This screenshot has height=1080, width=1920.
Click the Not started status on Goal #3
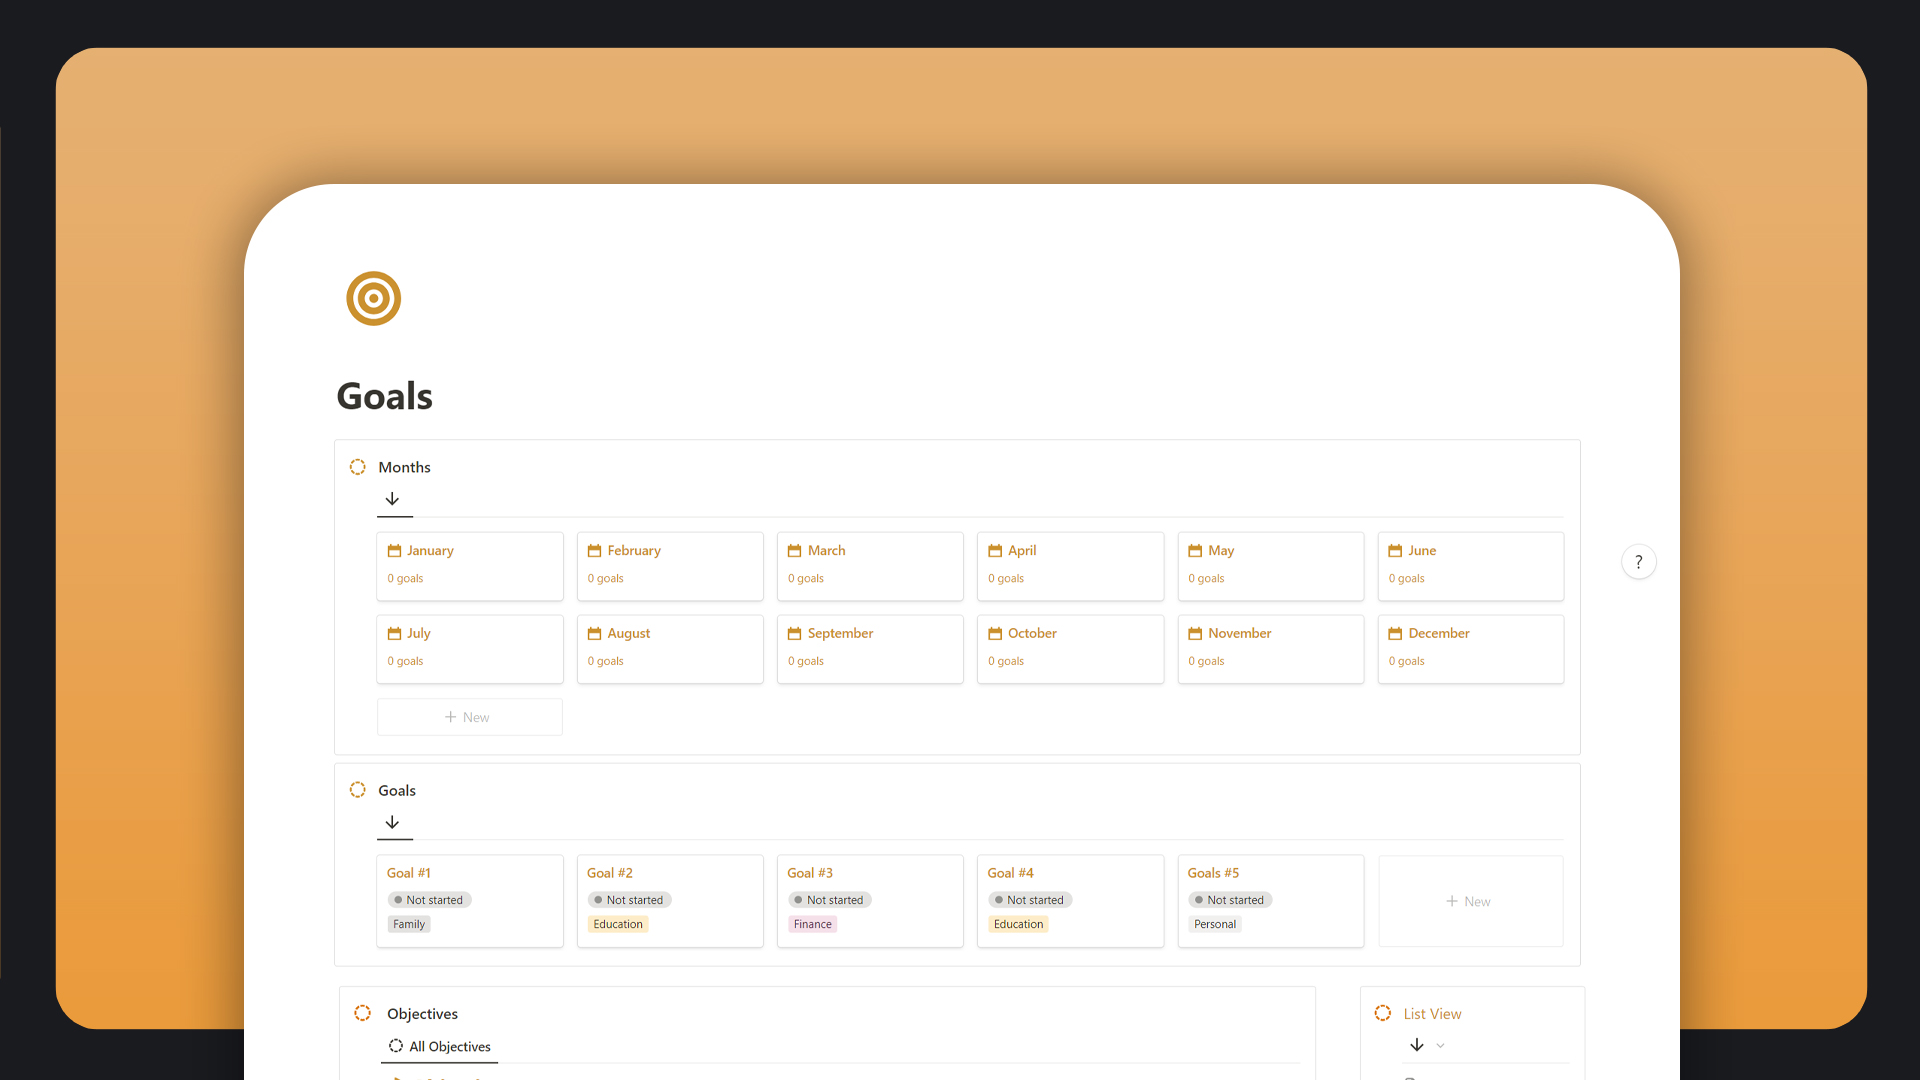(829, 900)
